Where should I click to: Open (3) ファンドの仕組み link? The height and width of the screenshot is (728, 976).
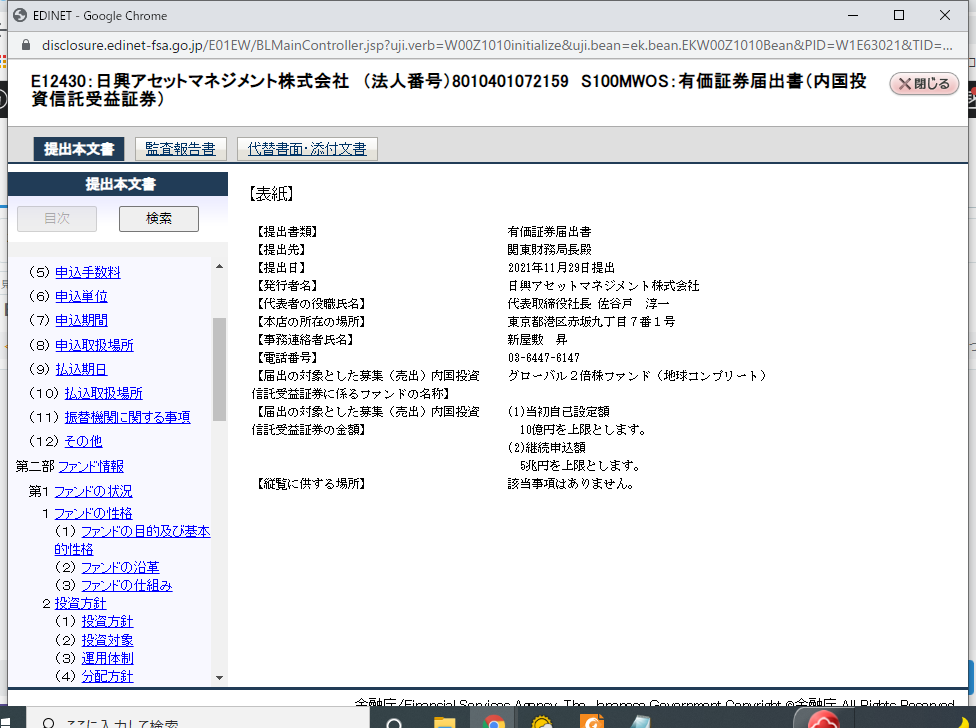tap(127, 586)
